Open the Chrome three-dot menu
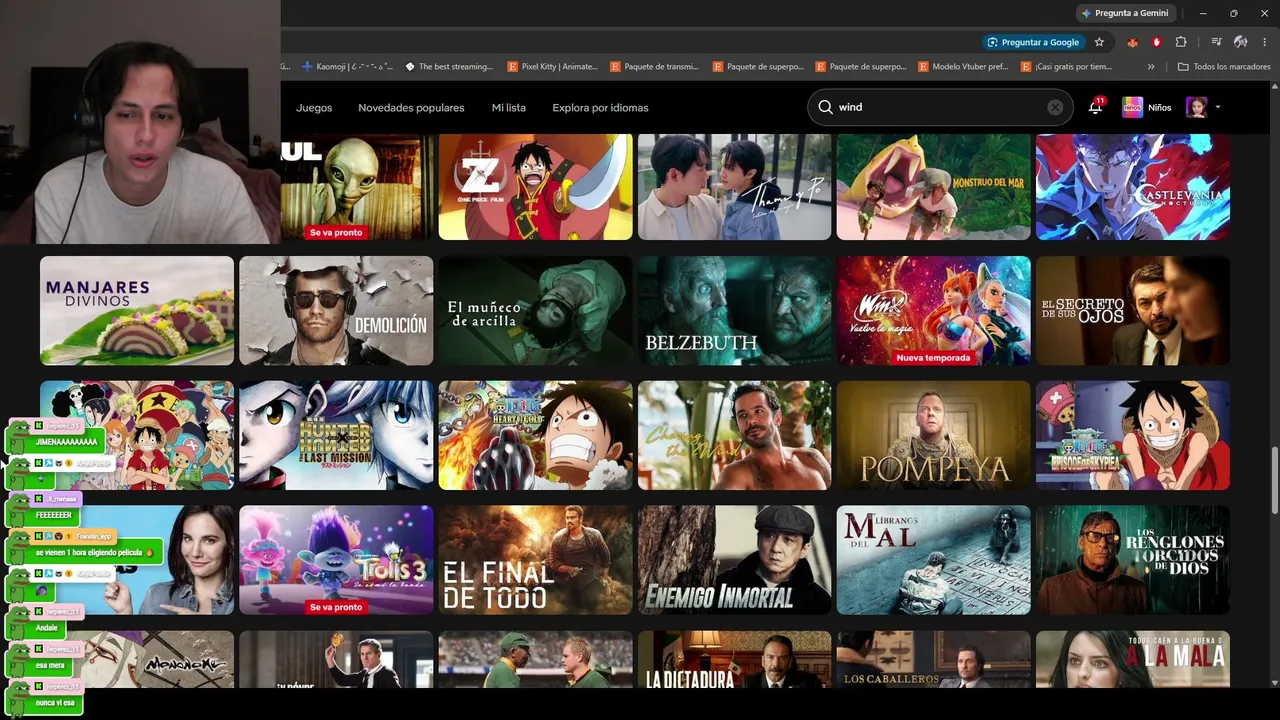The image size is (1280, 720). [1265, 42]
